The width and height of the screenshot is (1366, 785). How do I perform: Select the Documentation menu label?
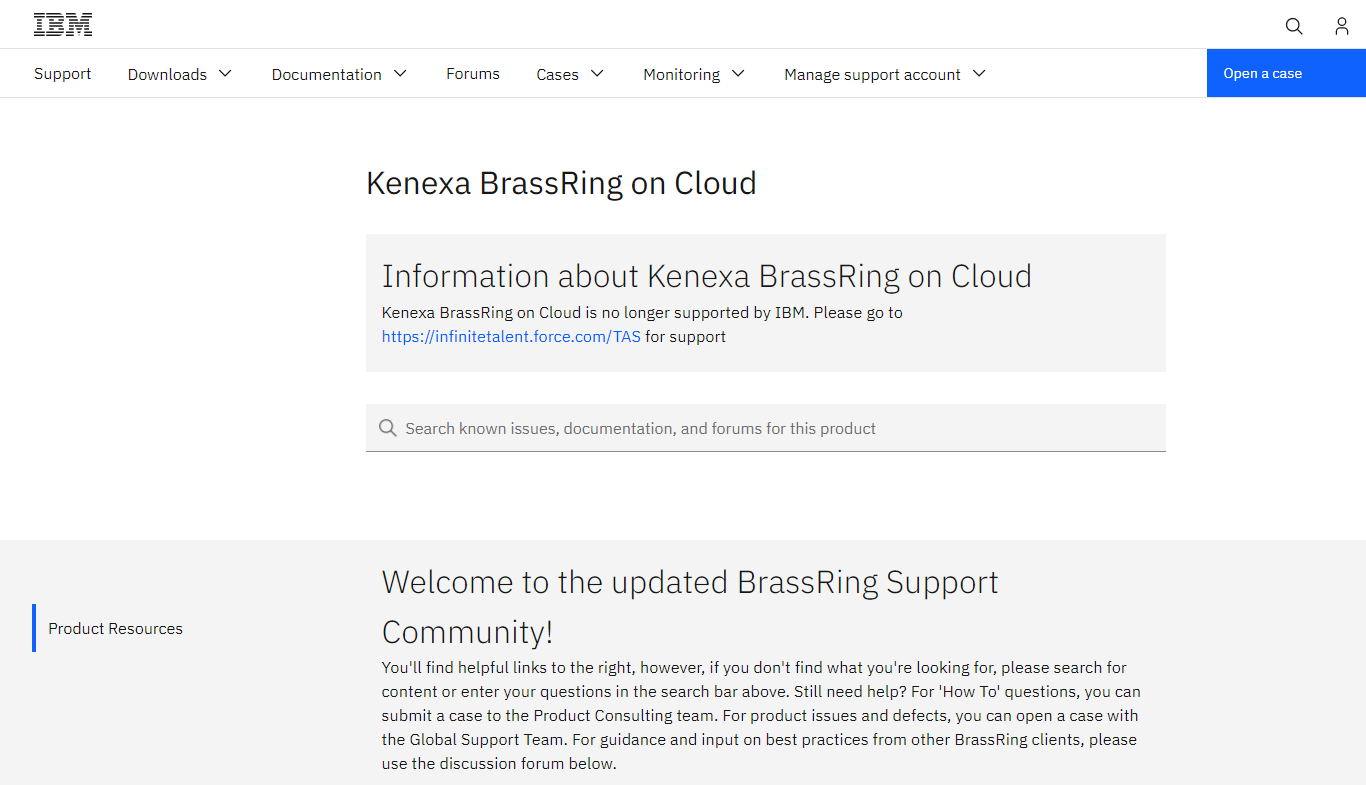[x=326, y=74]
